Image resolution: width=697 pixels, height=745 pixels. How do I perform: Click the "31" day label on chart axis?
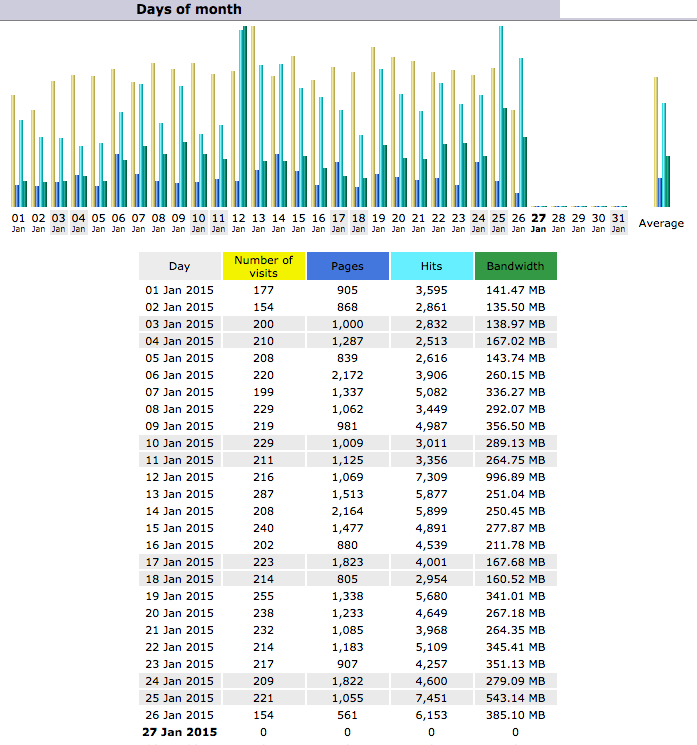click(x=619, y=217)
